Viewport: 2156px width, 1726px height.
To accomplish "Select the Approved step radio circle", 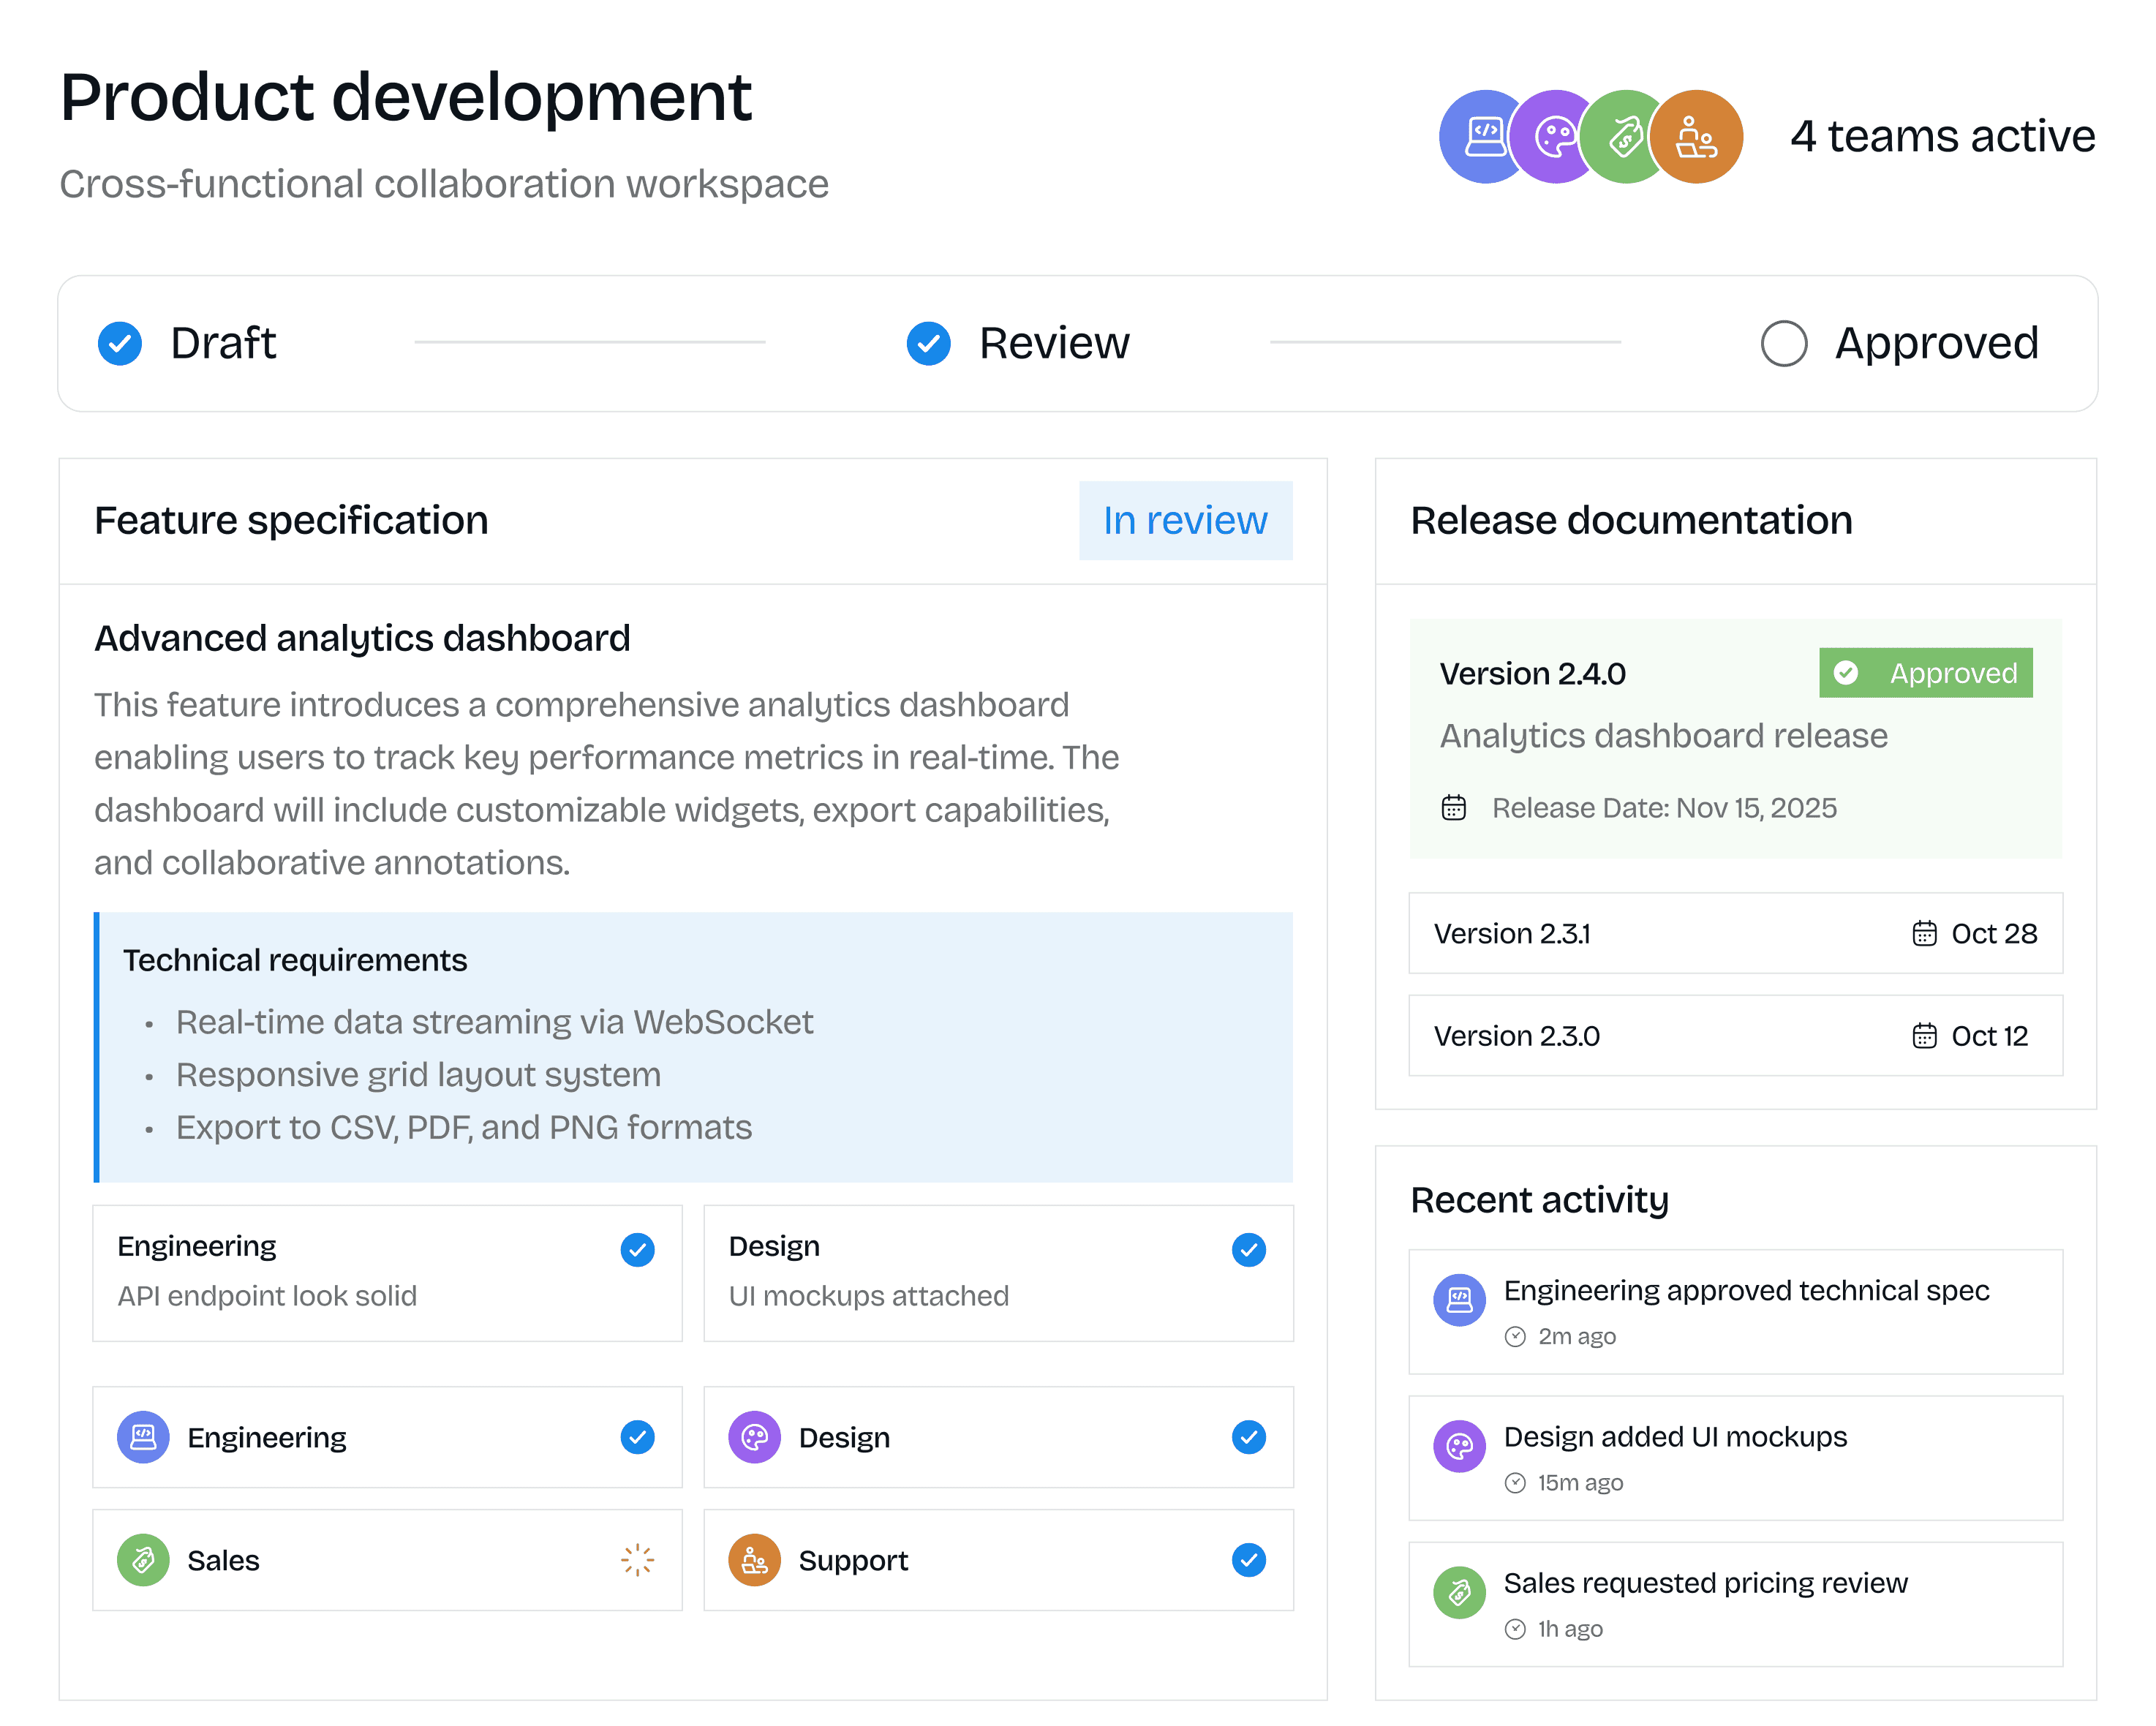I will (1783, 343).
